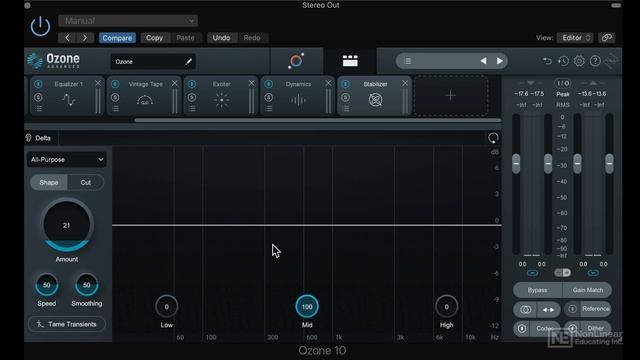Image resolution: width=640 pixels, height=360 pixels.
Task: Select the Dynamics module icon
Action: pyautogui.click(x=298, y=100)
